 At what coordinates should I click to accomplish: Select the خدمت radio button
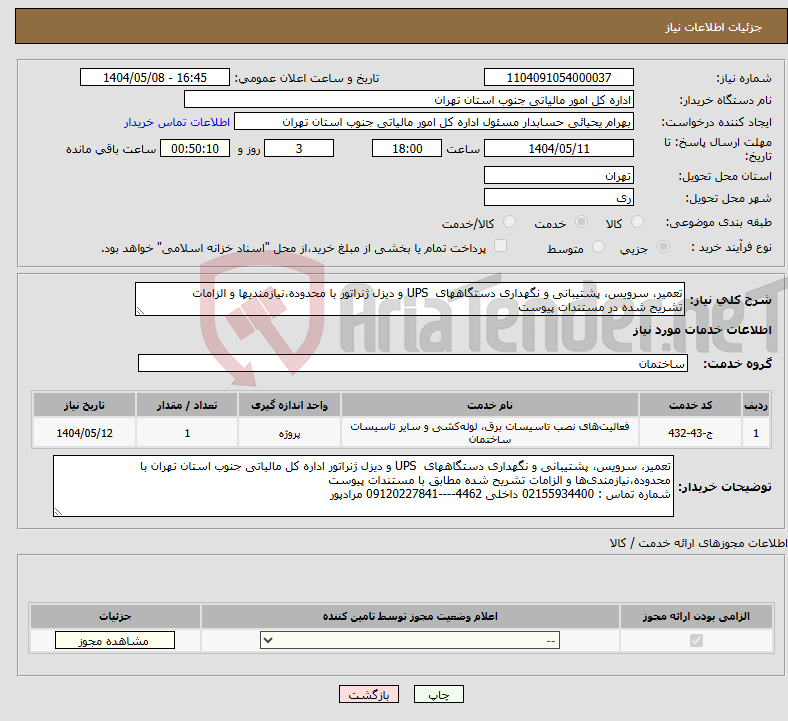pyautogui.click(x=581, y=222)
